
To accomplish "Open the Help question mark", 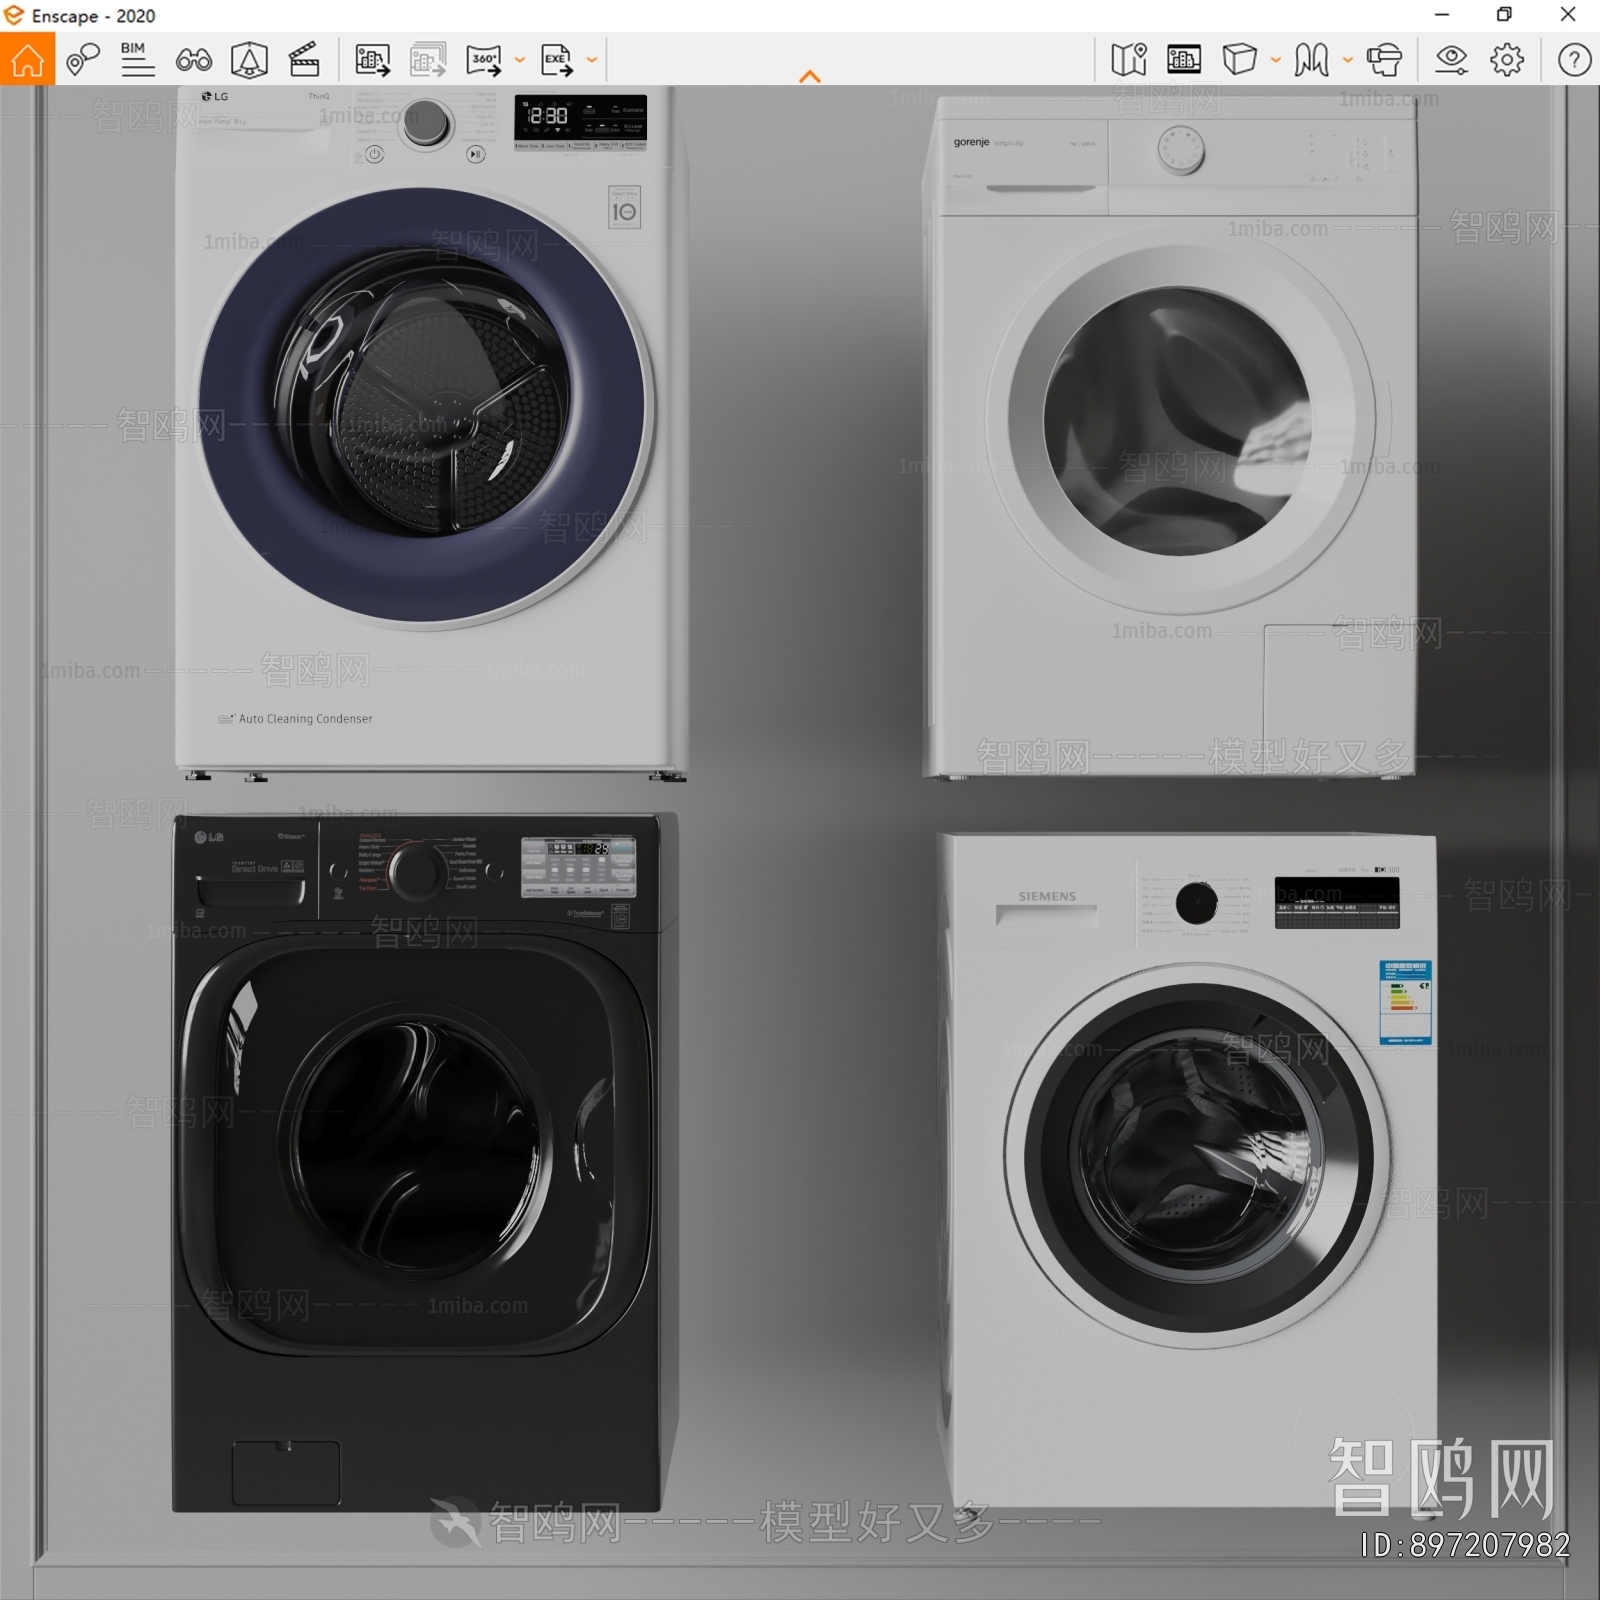I will coord(1574,60).
